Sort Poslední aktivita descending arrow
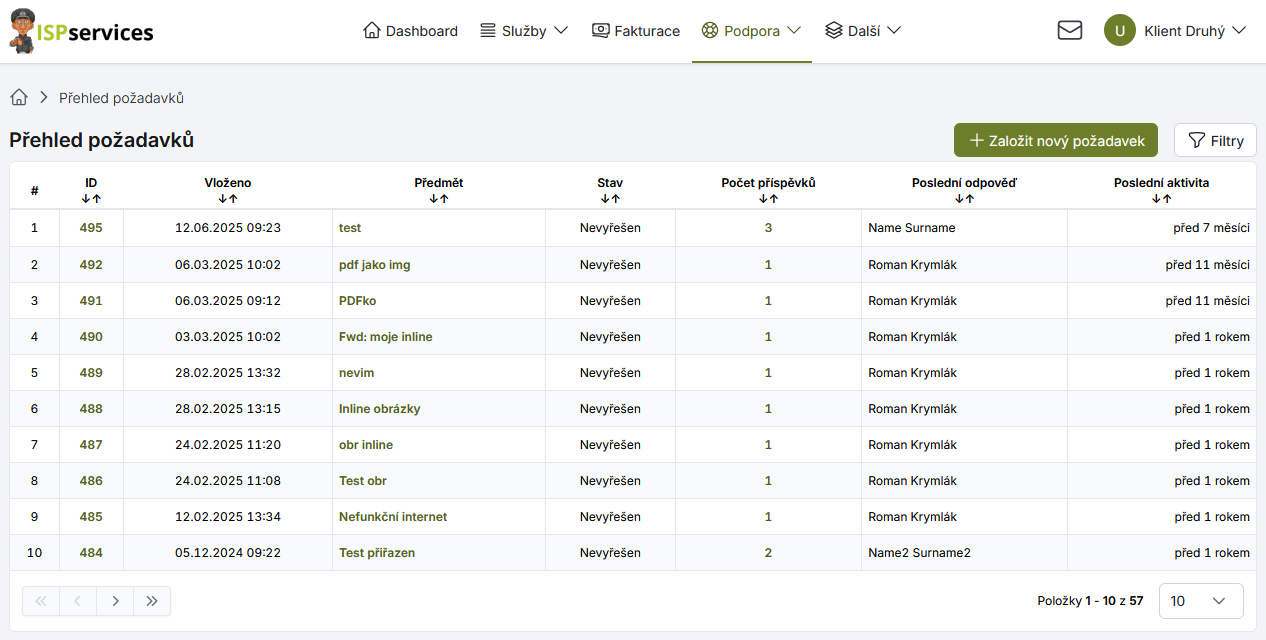 point(1156,199)
